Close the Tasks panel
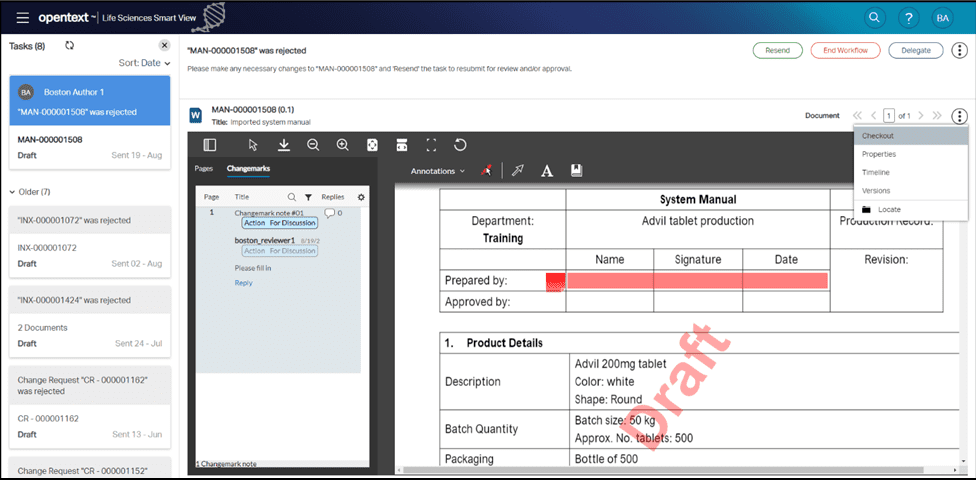The height and width of the screenshot is (480, 976). tap(164, 45)
